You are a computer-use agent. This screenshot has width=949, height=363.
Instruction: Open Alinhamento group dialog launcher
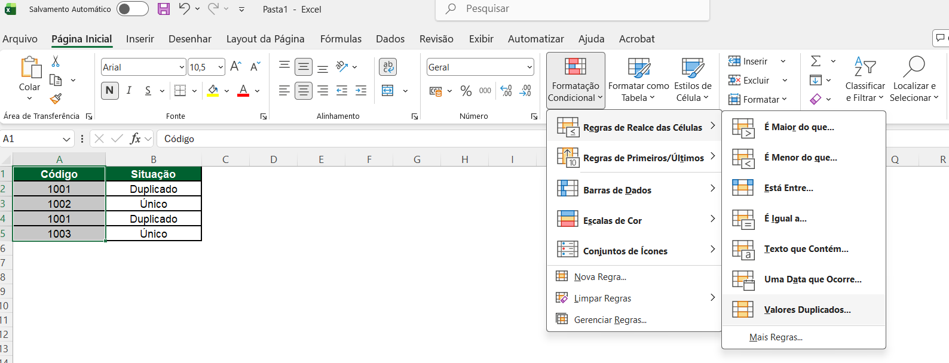(x=415, y=116)
